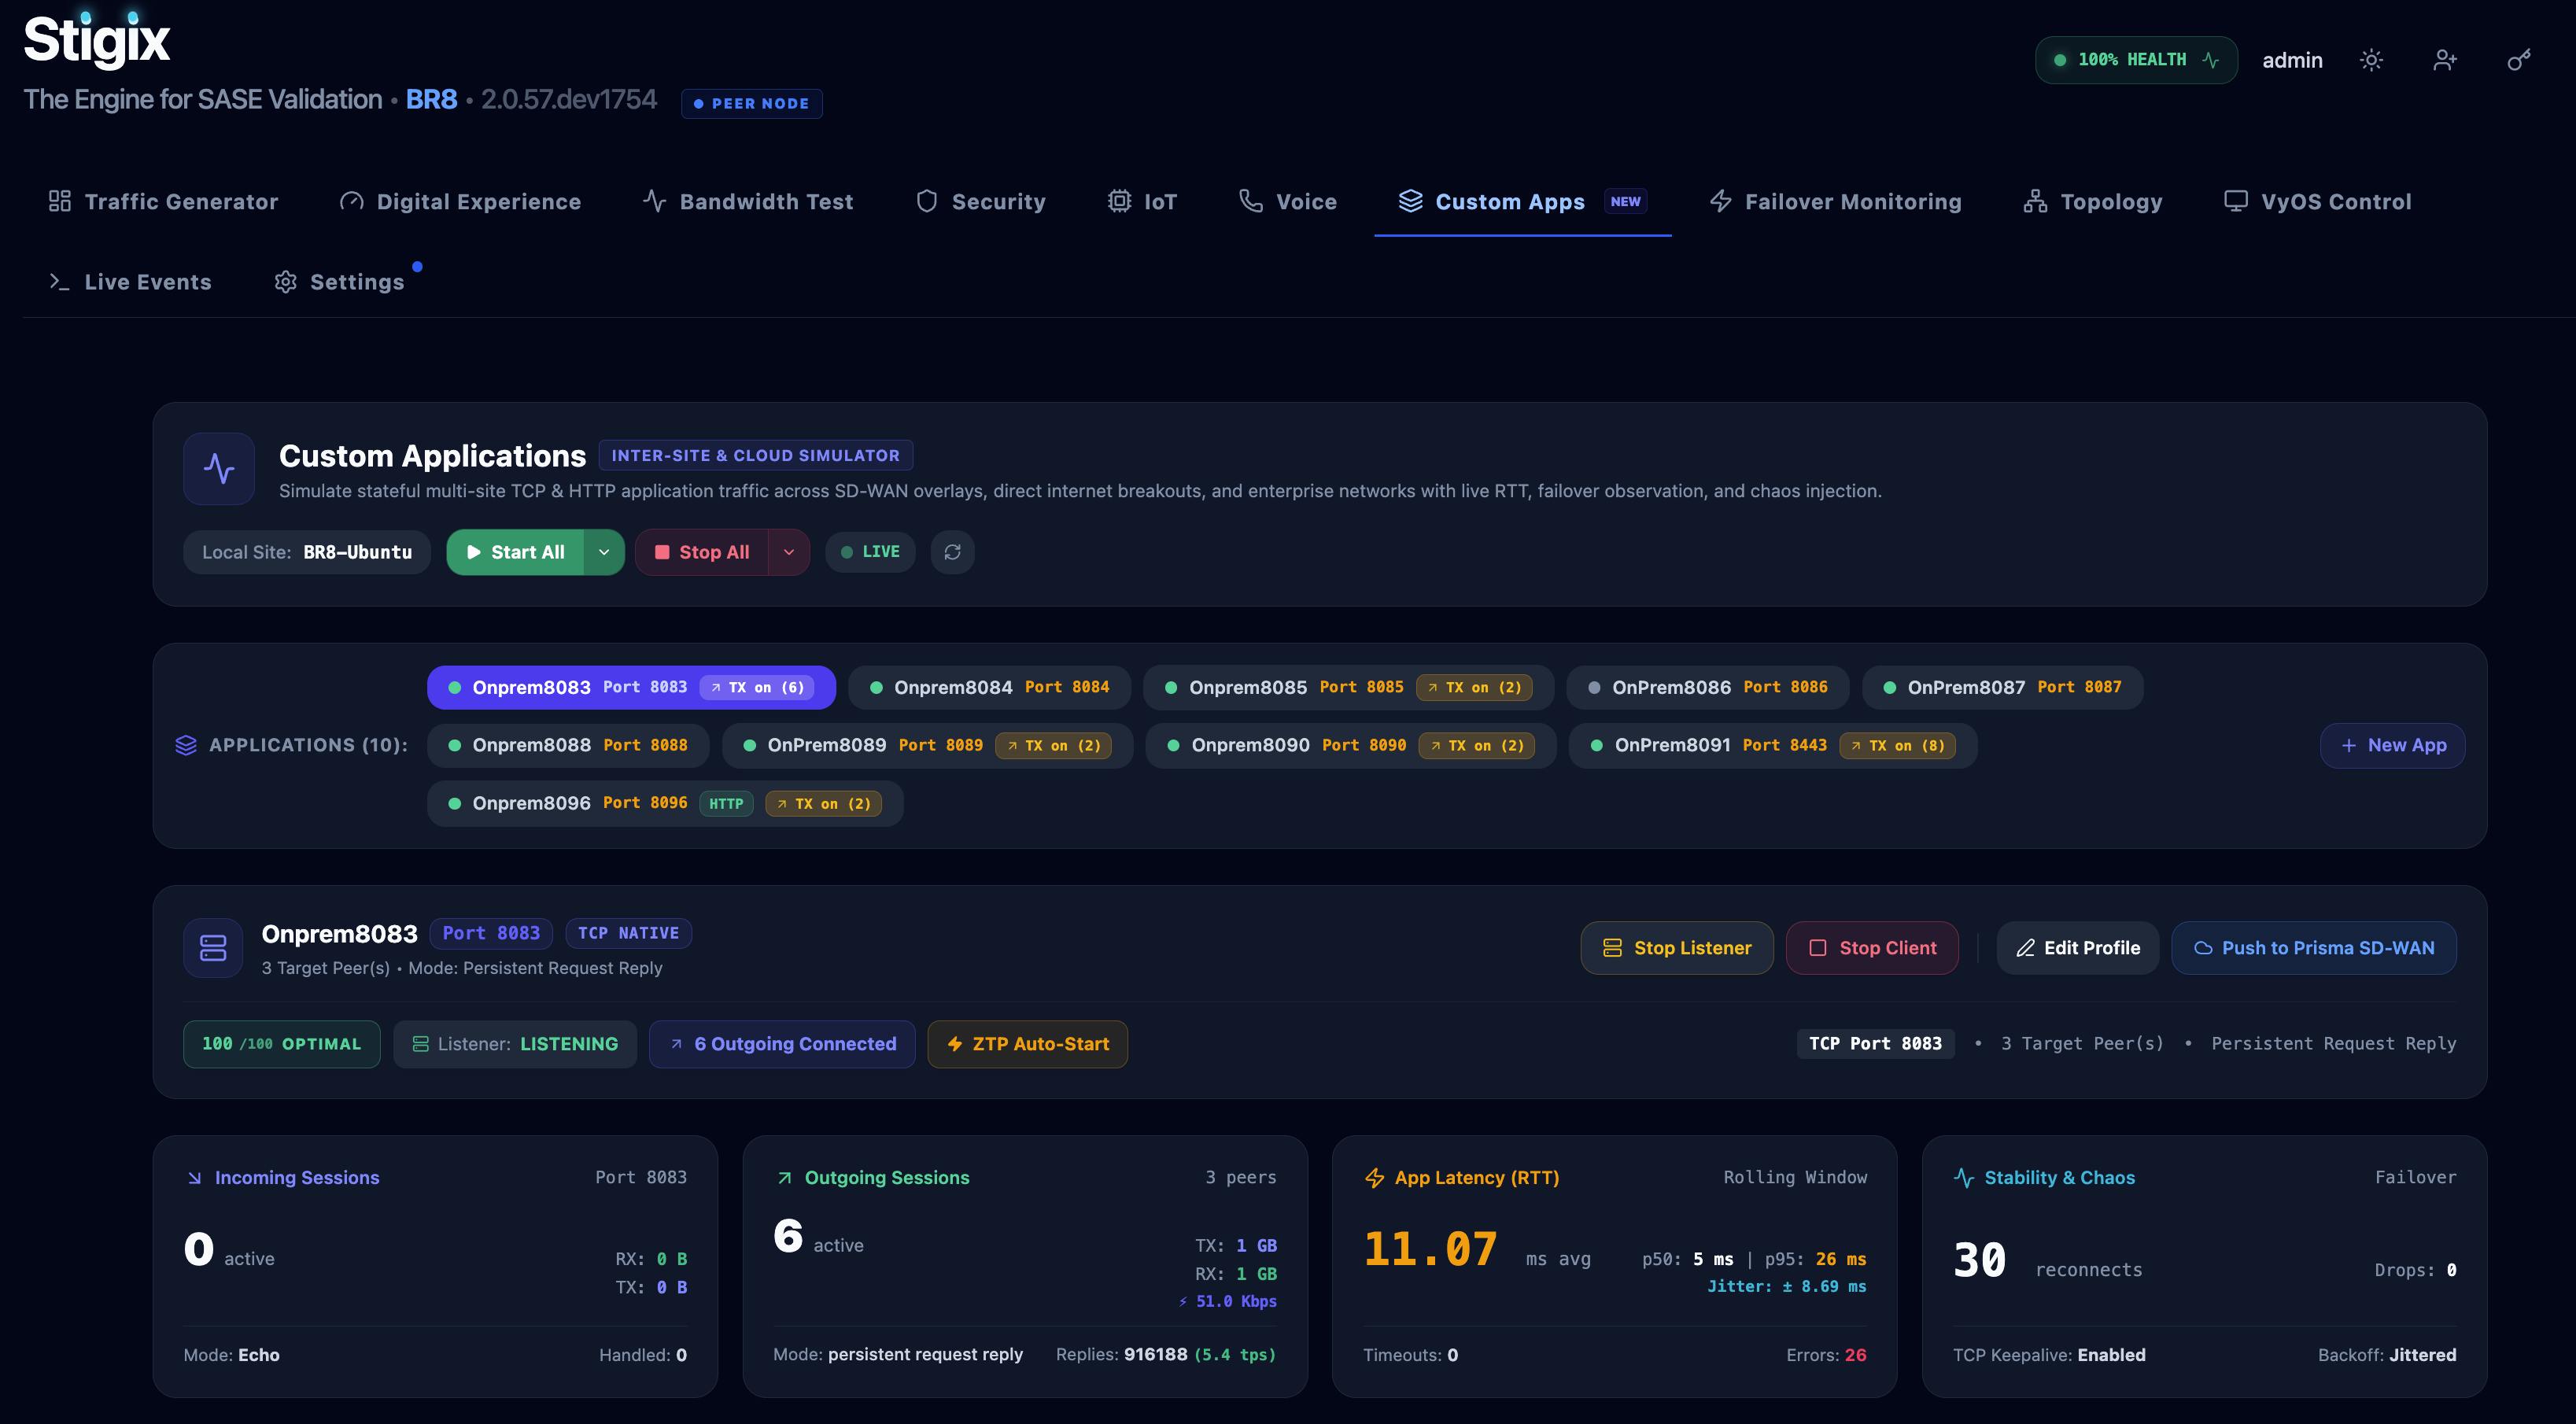2576x1424 pixels.
Task: Toggle the LIVE indicator
Action: pyautogui.click(x=870, y=552)
